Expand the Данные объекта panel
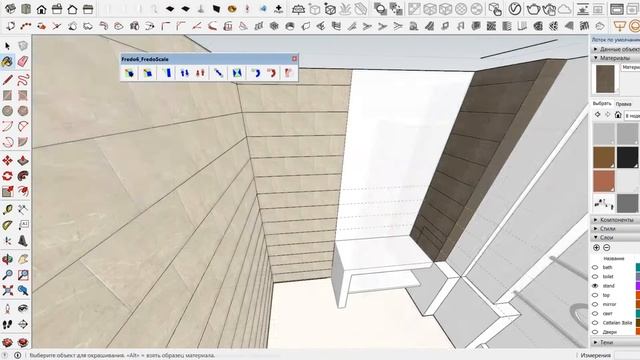The width and height of the screenshot is (640, 360). (x=616, y=49)
